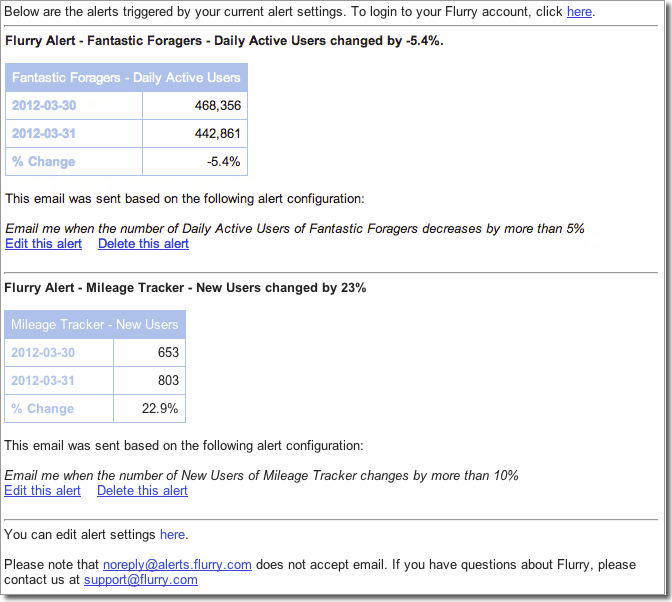Viewport: 672px width, 602px height.
Task: Select the -5.4% change cell
Action: (x=223, y=162)
